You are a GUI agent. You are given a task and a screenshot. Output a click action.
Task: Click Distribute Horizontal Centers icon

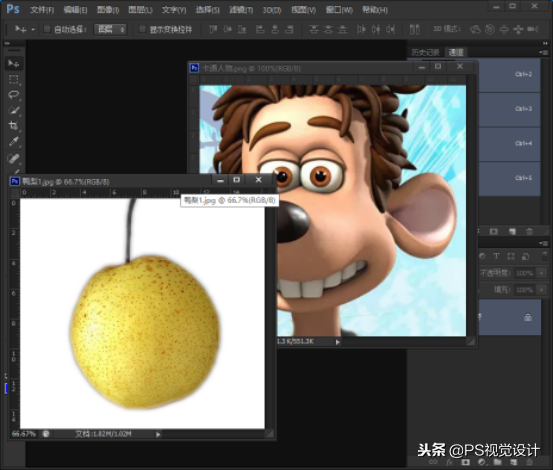tap(376, 29)
